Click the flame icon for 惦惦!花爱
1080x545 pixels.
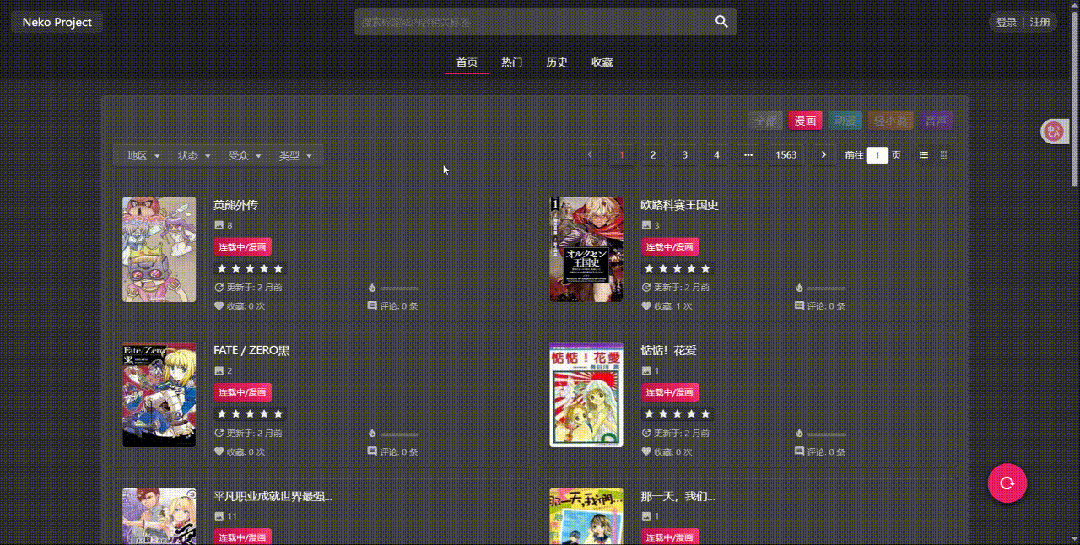(x=799, y=433)
